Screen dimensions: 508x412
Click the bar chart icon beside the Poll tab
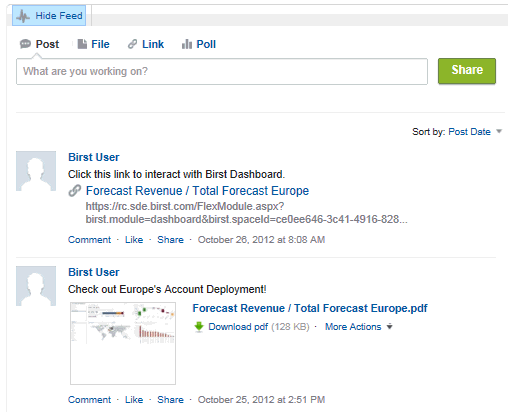pos(187,44)
